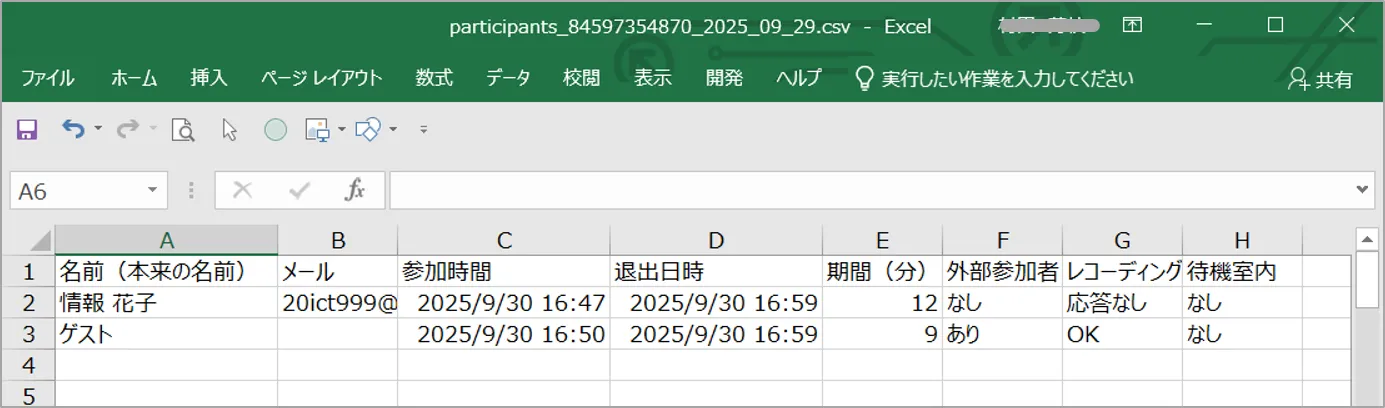Viewport: 1385px width, 408px height.
Task: Click the Save icon in quick access toolbar
Action: click(x=27, y=129)
